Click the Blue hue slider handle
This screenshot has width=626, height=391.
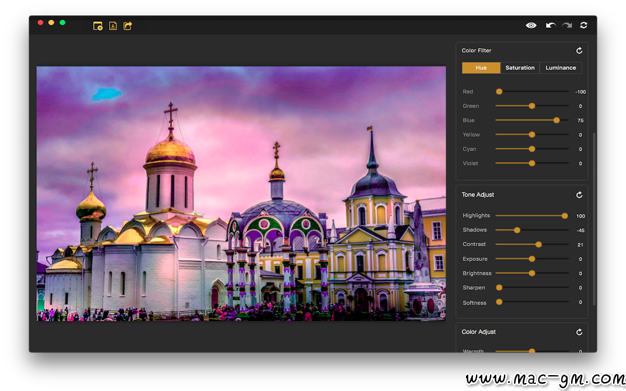pyautogui.click(x=557, y=120)
